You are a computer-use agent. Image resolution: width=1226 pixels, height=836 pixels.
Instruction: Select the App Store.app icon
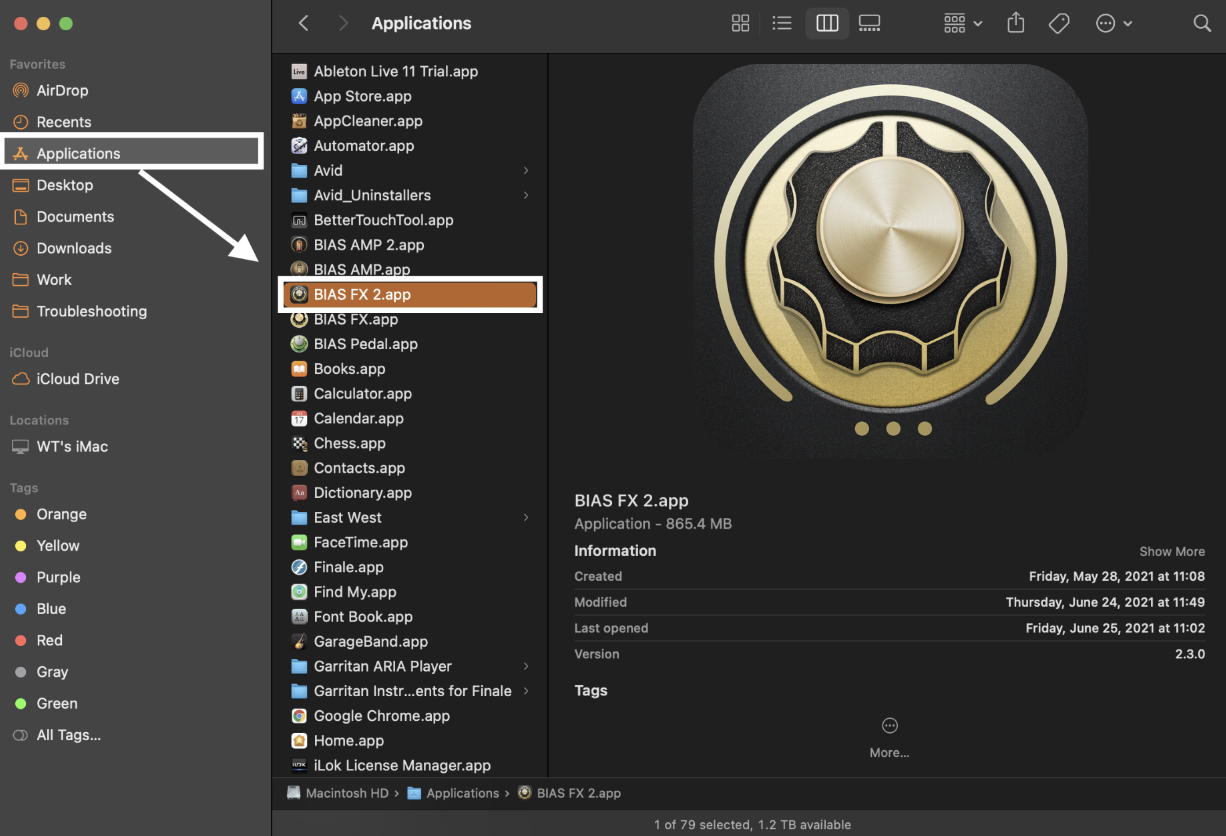pos(298,96)
